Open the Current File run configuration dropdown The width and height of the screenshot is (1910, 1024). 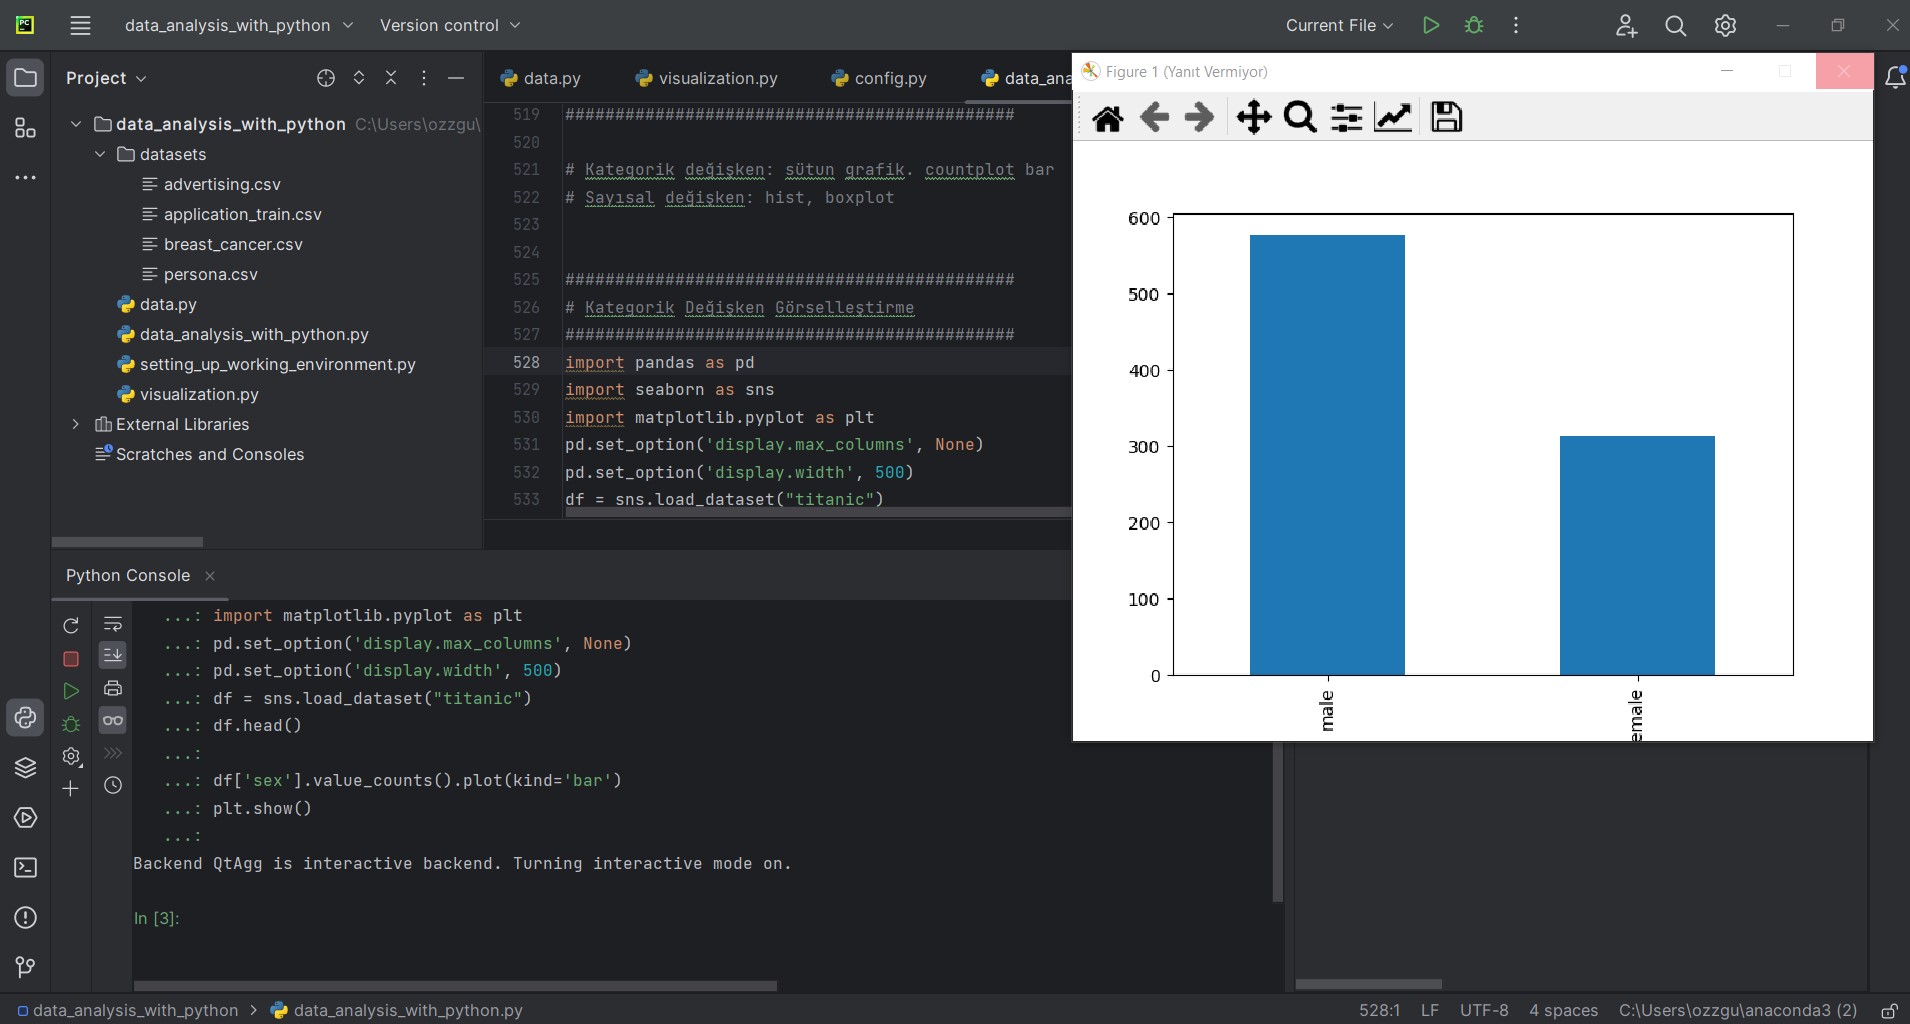pyautogui.click(x=1339, y=26)
